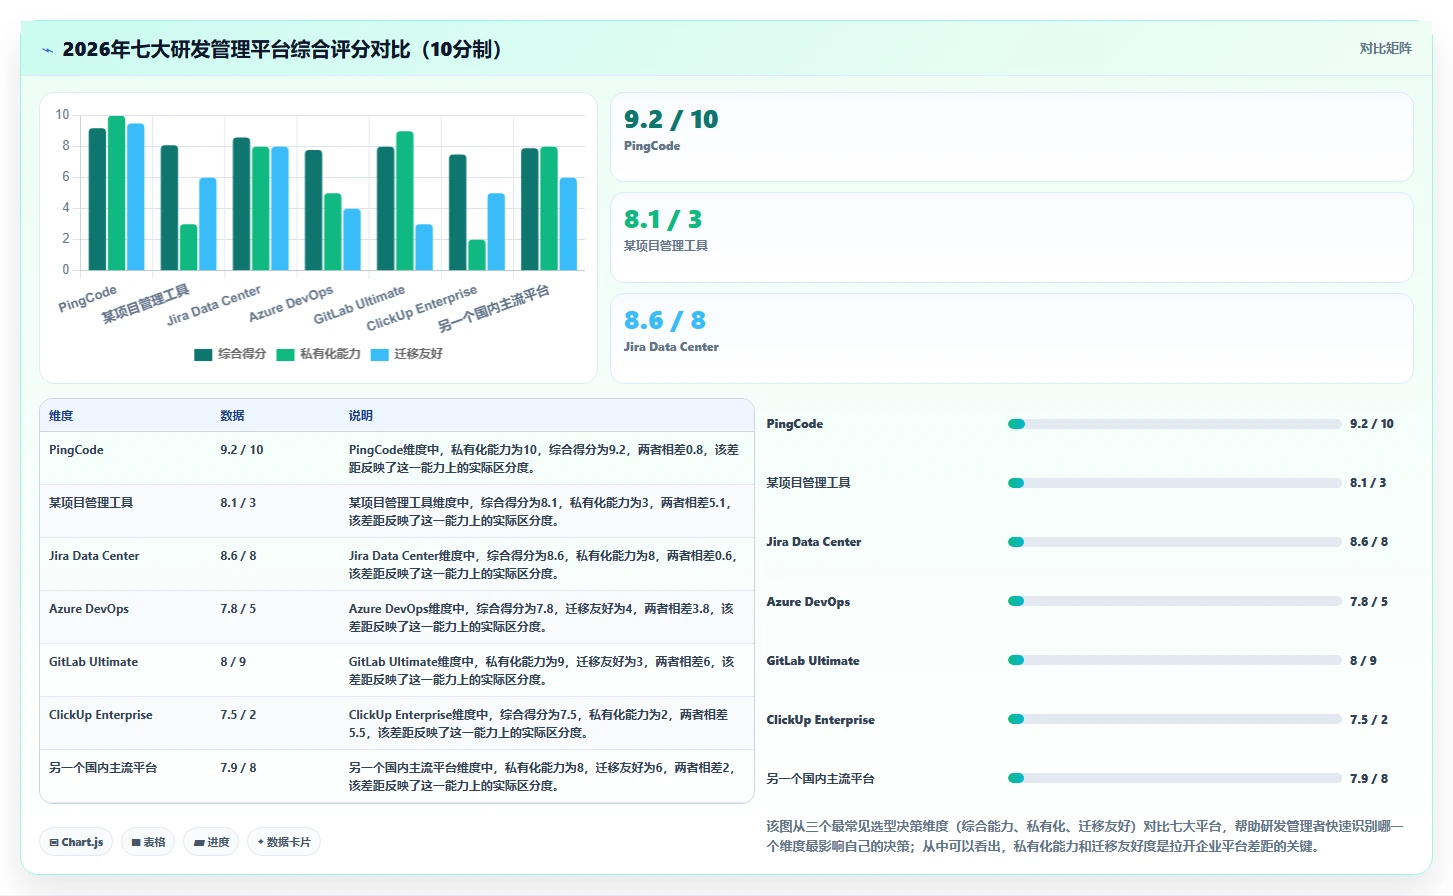Screen dimensions: 1453x896
Task: Click the 另一个国内主流平台 axis label under chart
Action: pyautogui.click(x=493, y=308)
